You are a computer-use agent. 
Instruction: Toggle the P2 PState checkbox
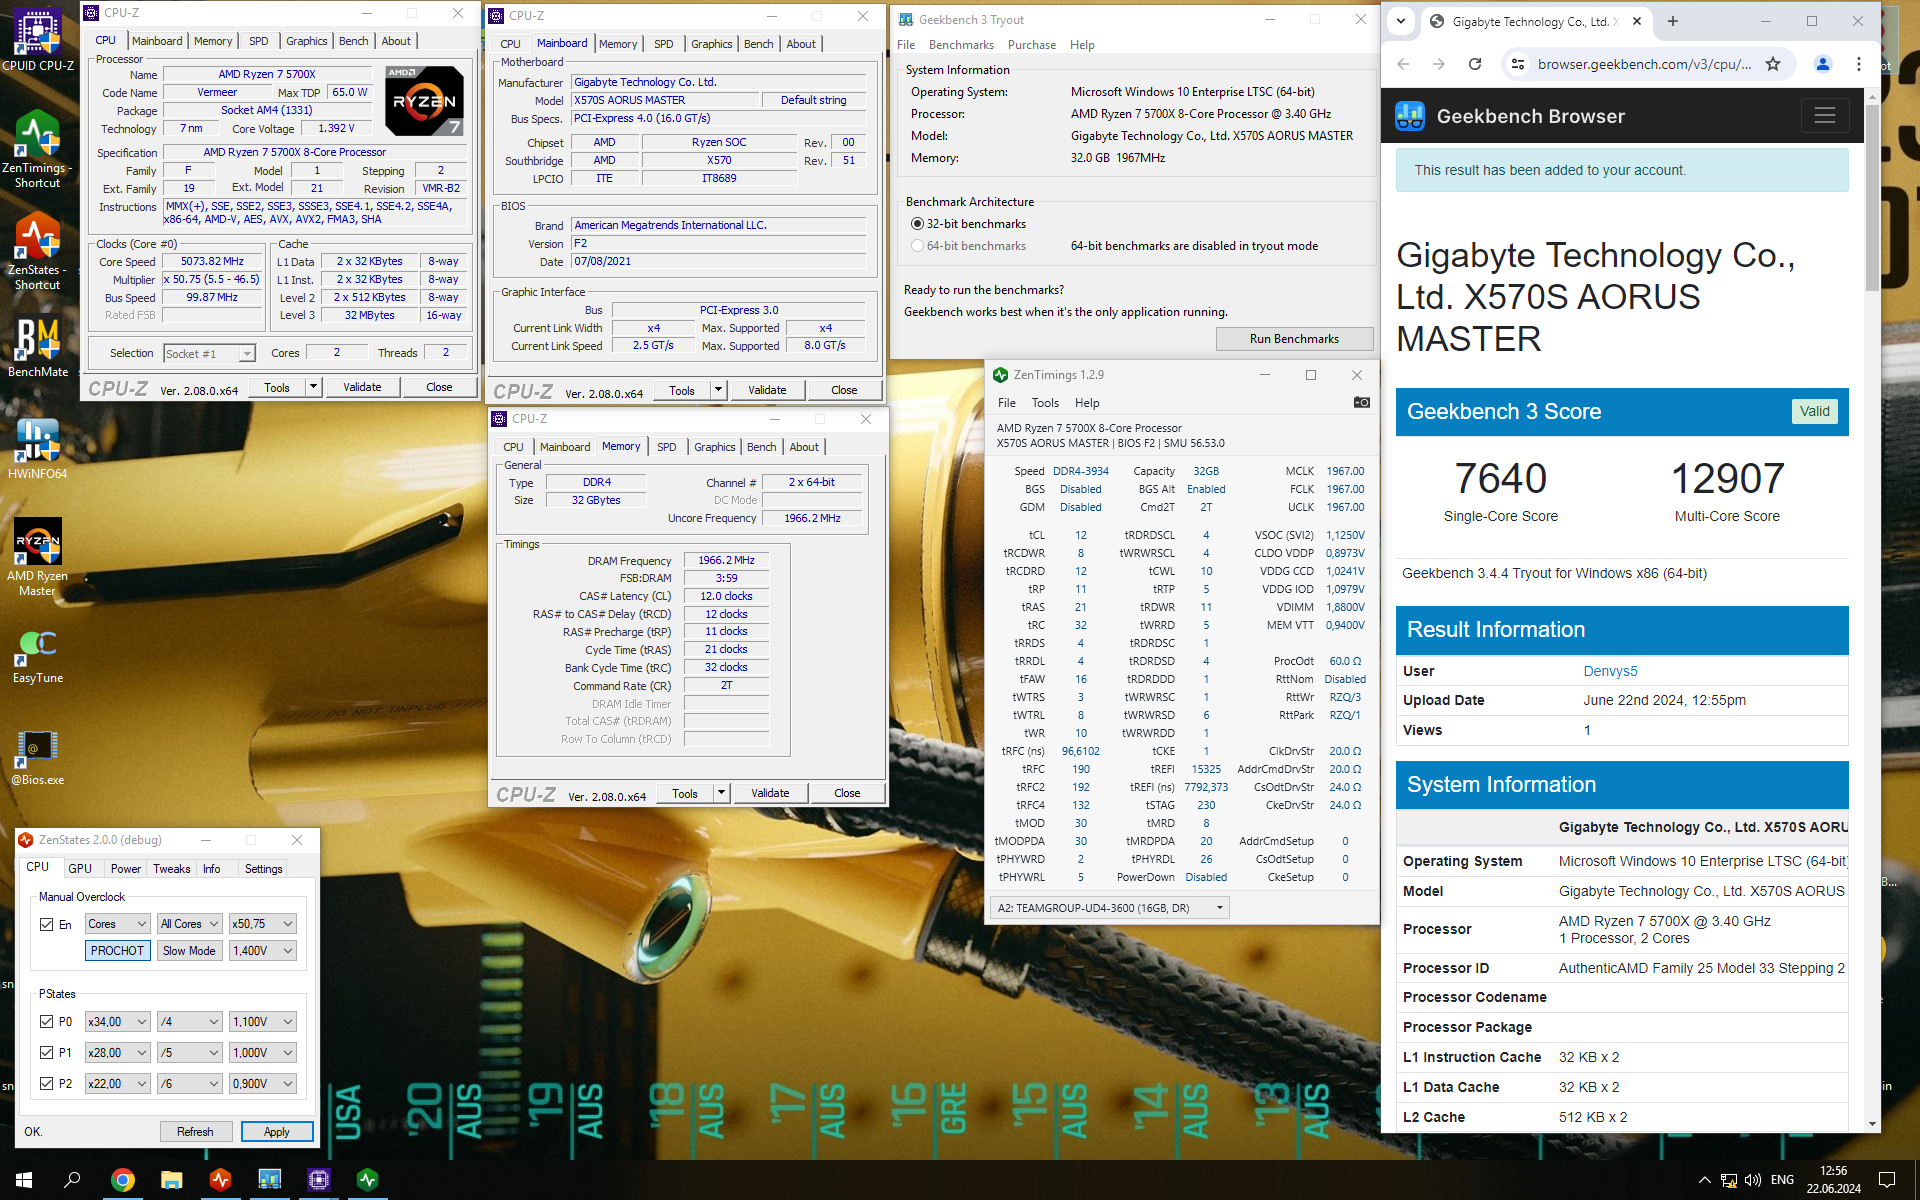46,1083
